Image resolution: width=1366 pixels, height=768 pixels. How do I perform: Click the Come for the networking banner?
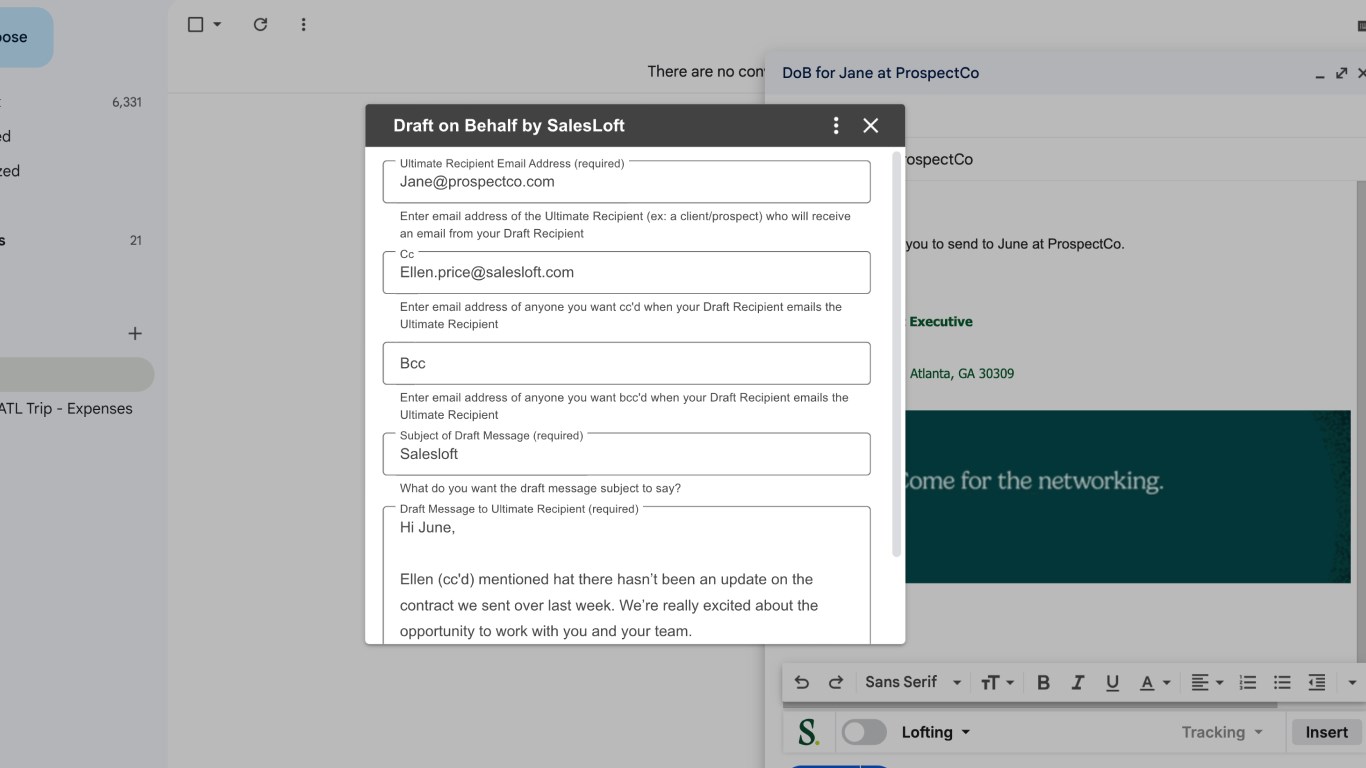pyautogui.click(x=1128, y=497)
